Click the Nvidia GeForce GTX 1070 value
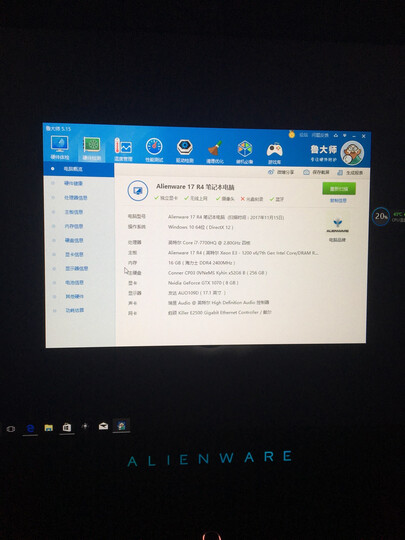405x540 pixels. click(x=203, y=283)
